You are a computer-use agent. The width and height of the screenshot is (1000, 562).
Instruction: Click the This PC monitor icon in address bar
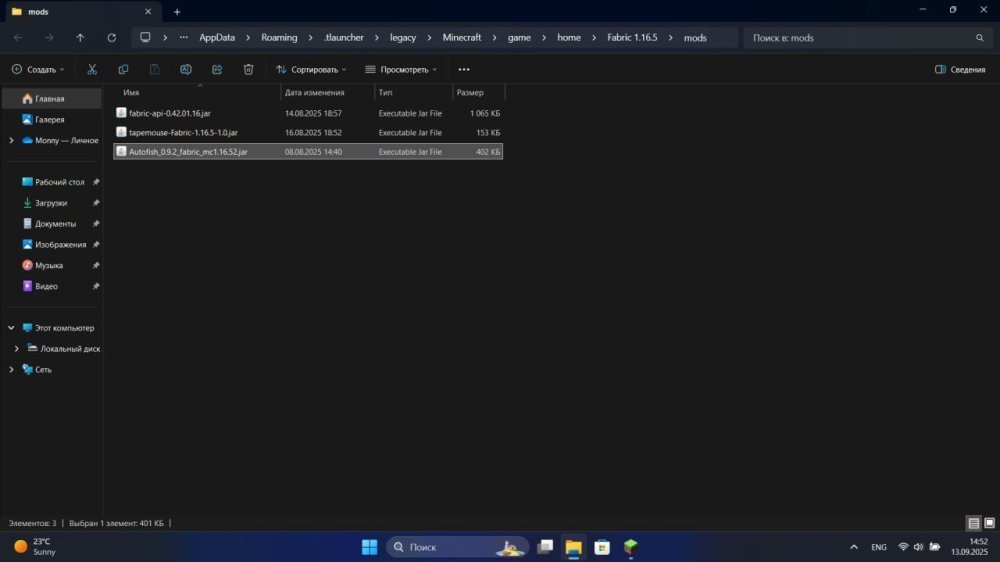click(145, 38)
